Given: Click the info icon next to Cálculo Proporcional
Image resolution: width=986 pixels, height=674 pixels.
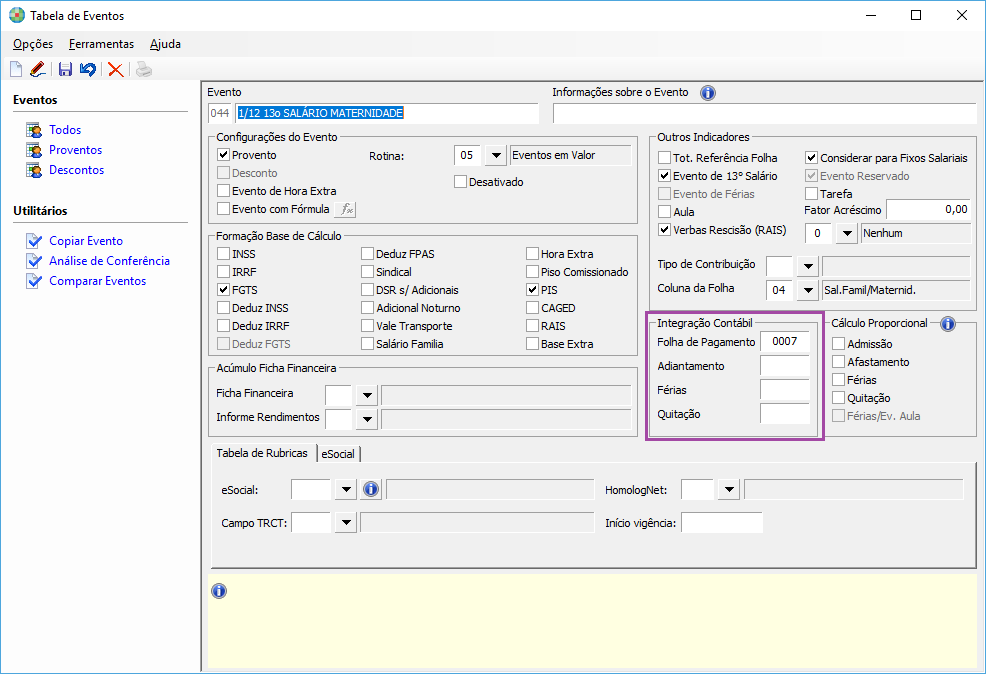Looking at the screenshot, I should coord(947,324).
